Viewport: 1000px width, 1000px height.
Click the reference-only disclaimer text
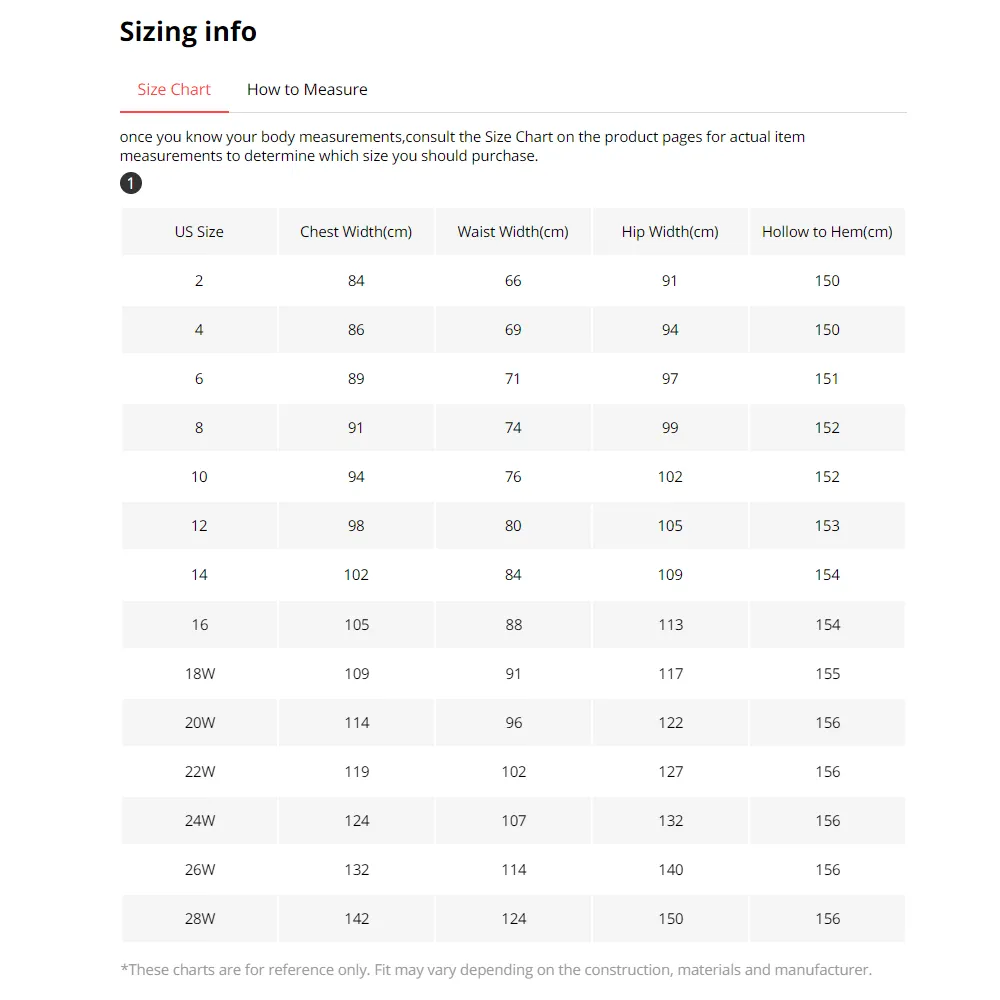(495, 969)
